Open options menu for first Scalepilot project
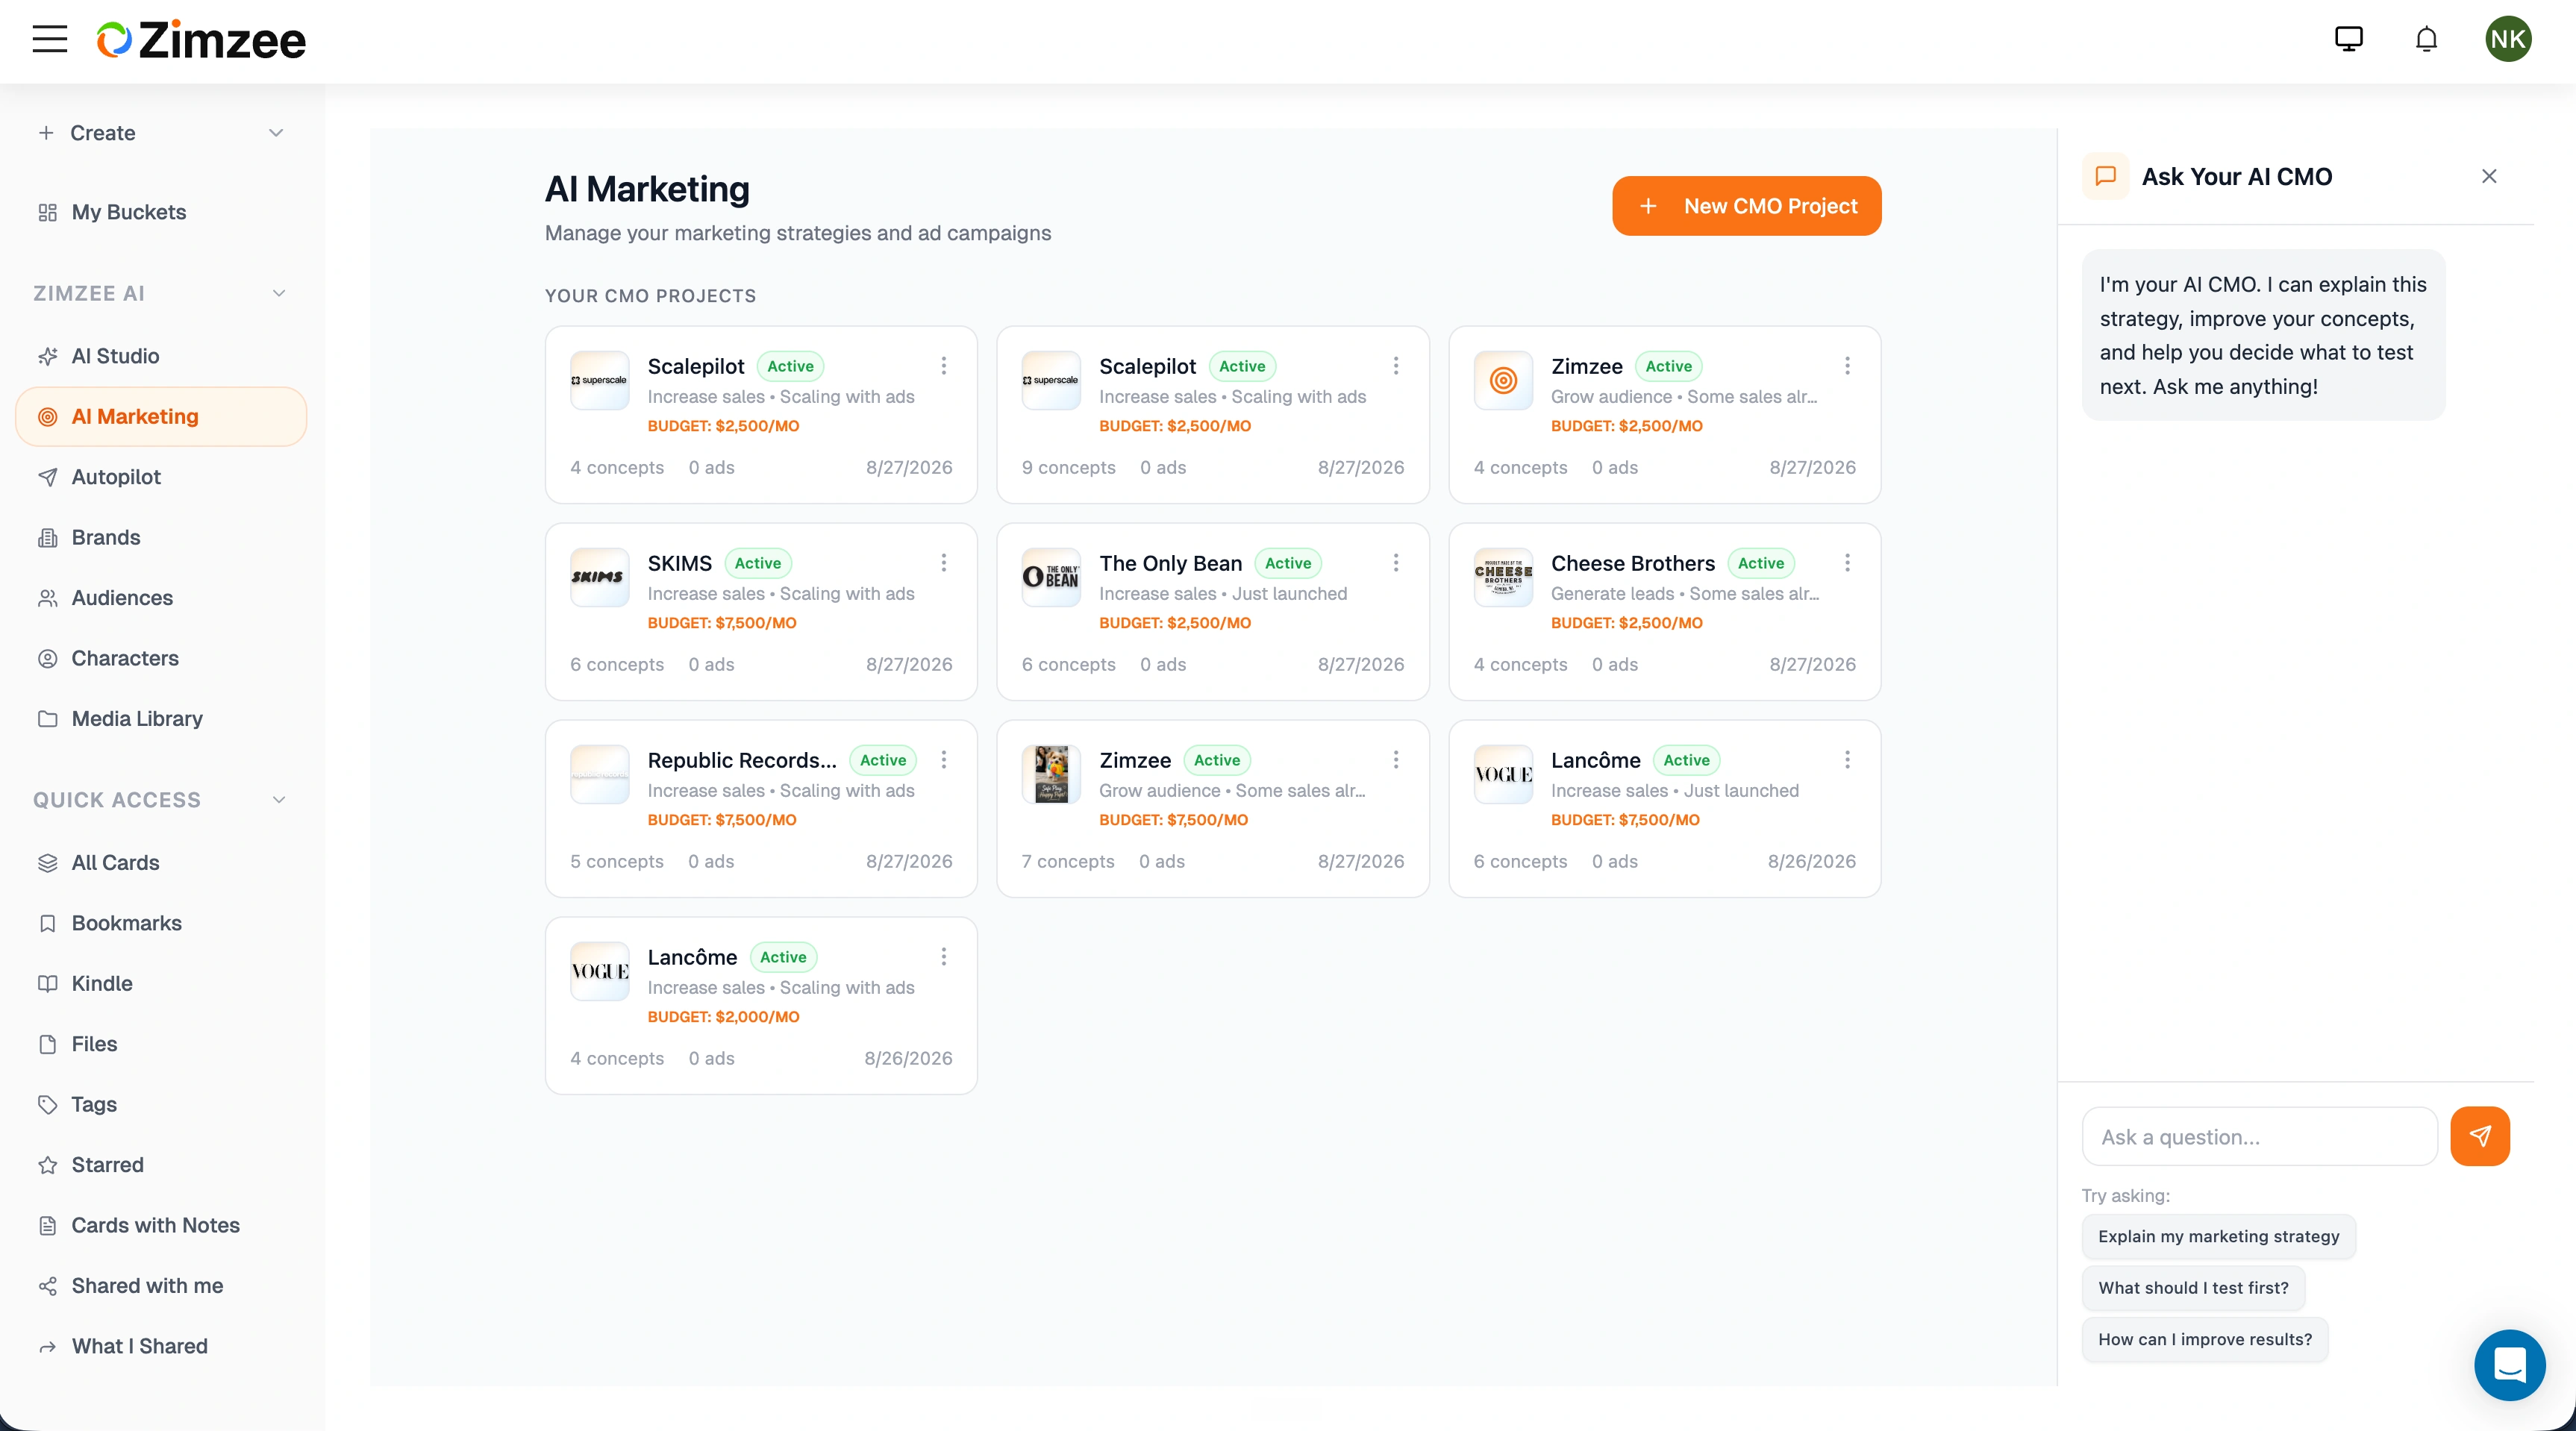The width and height of the screenshot is (2576, 1431). (943, 366)
